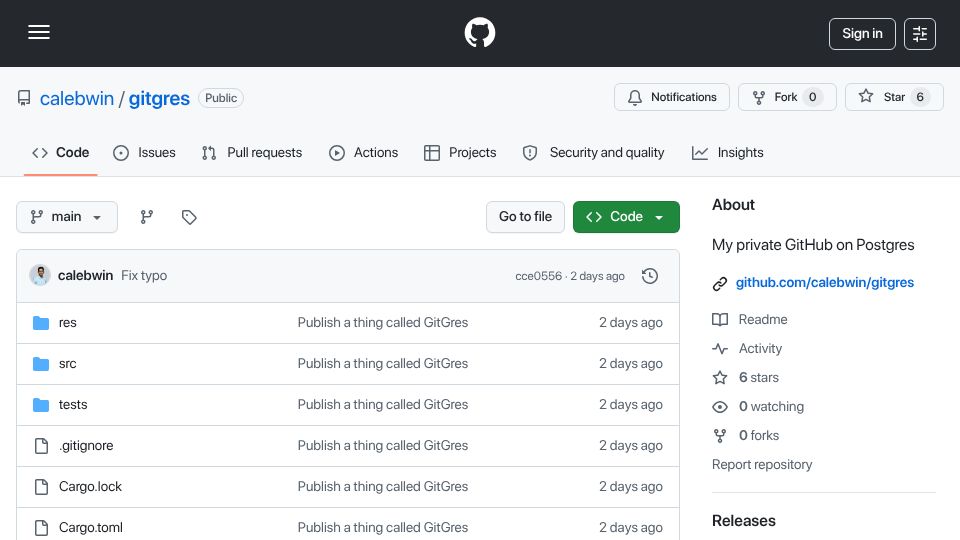This screenshot has height=540, width=960.
Task: Open github.com/calebwin/gitgres website link
Action: [x=824, y=283]
